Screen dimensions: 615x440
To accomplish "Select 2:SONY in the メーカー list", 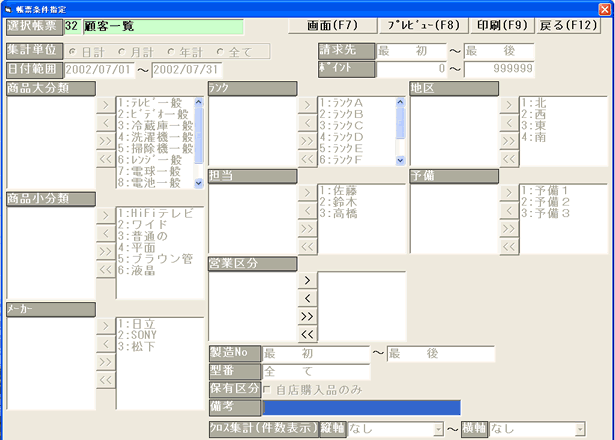I will tap(137, 335).
